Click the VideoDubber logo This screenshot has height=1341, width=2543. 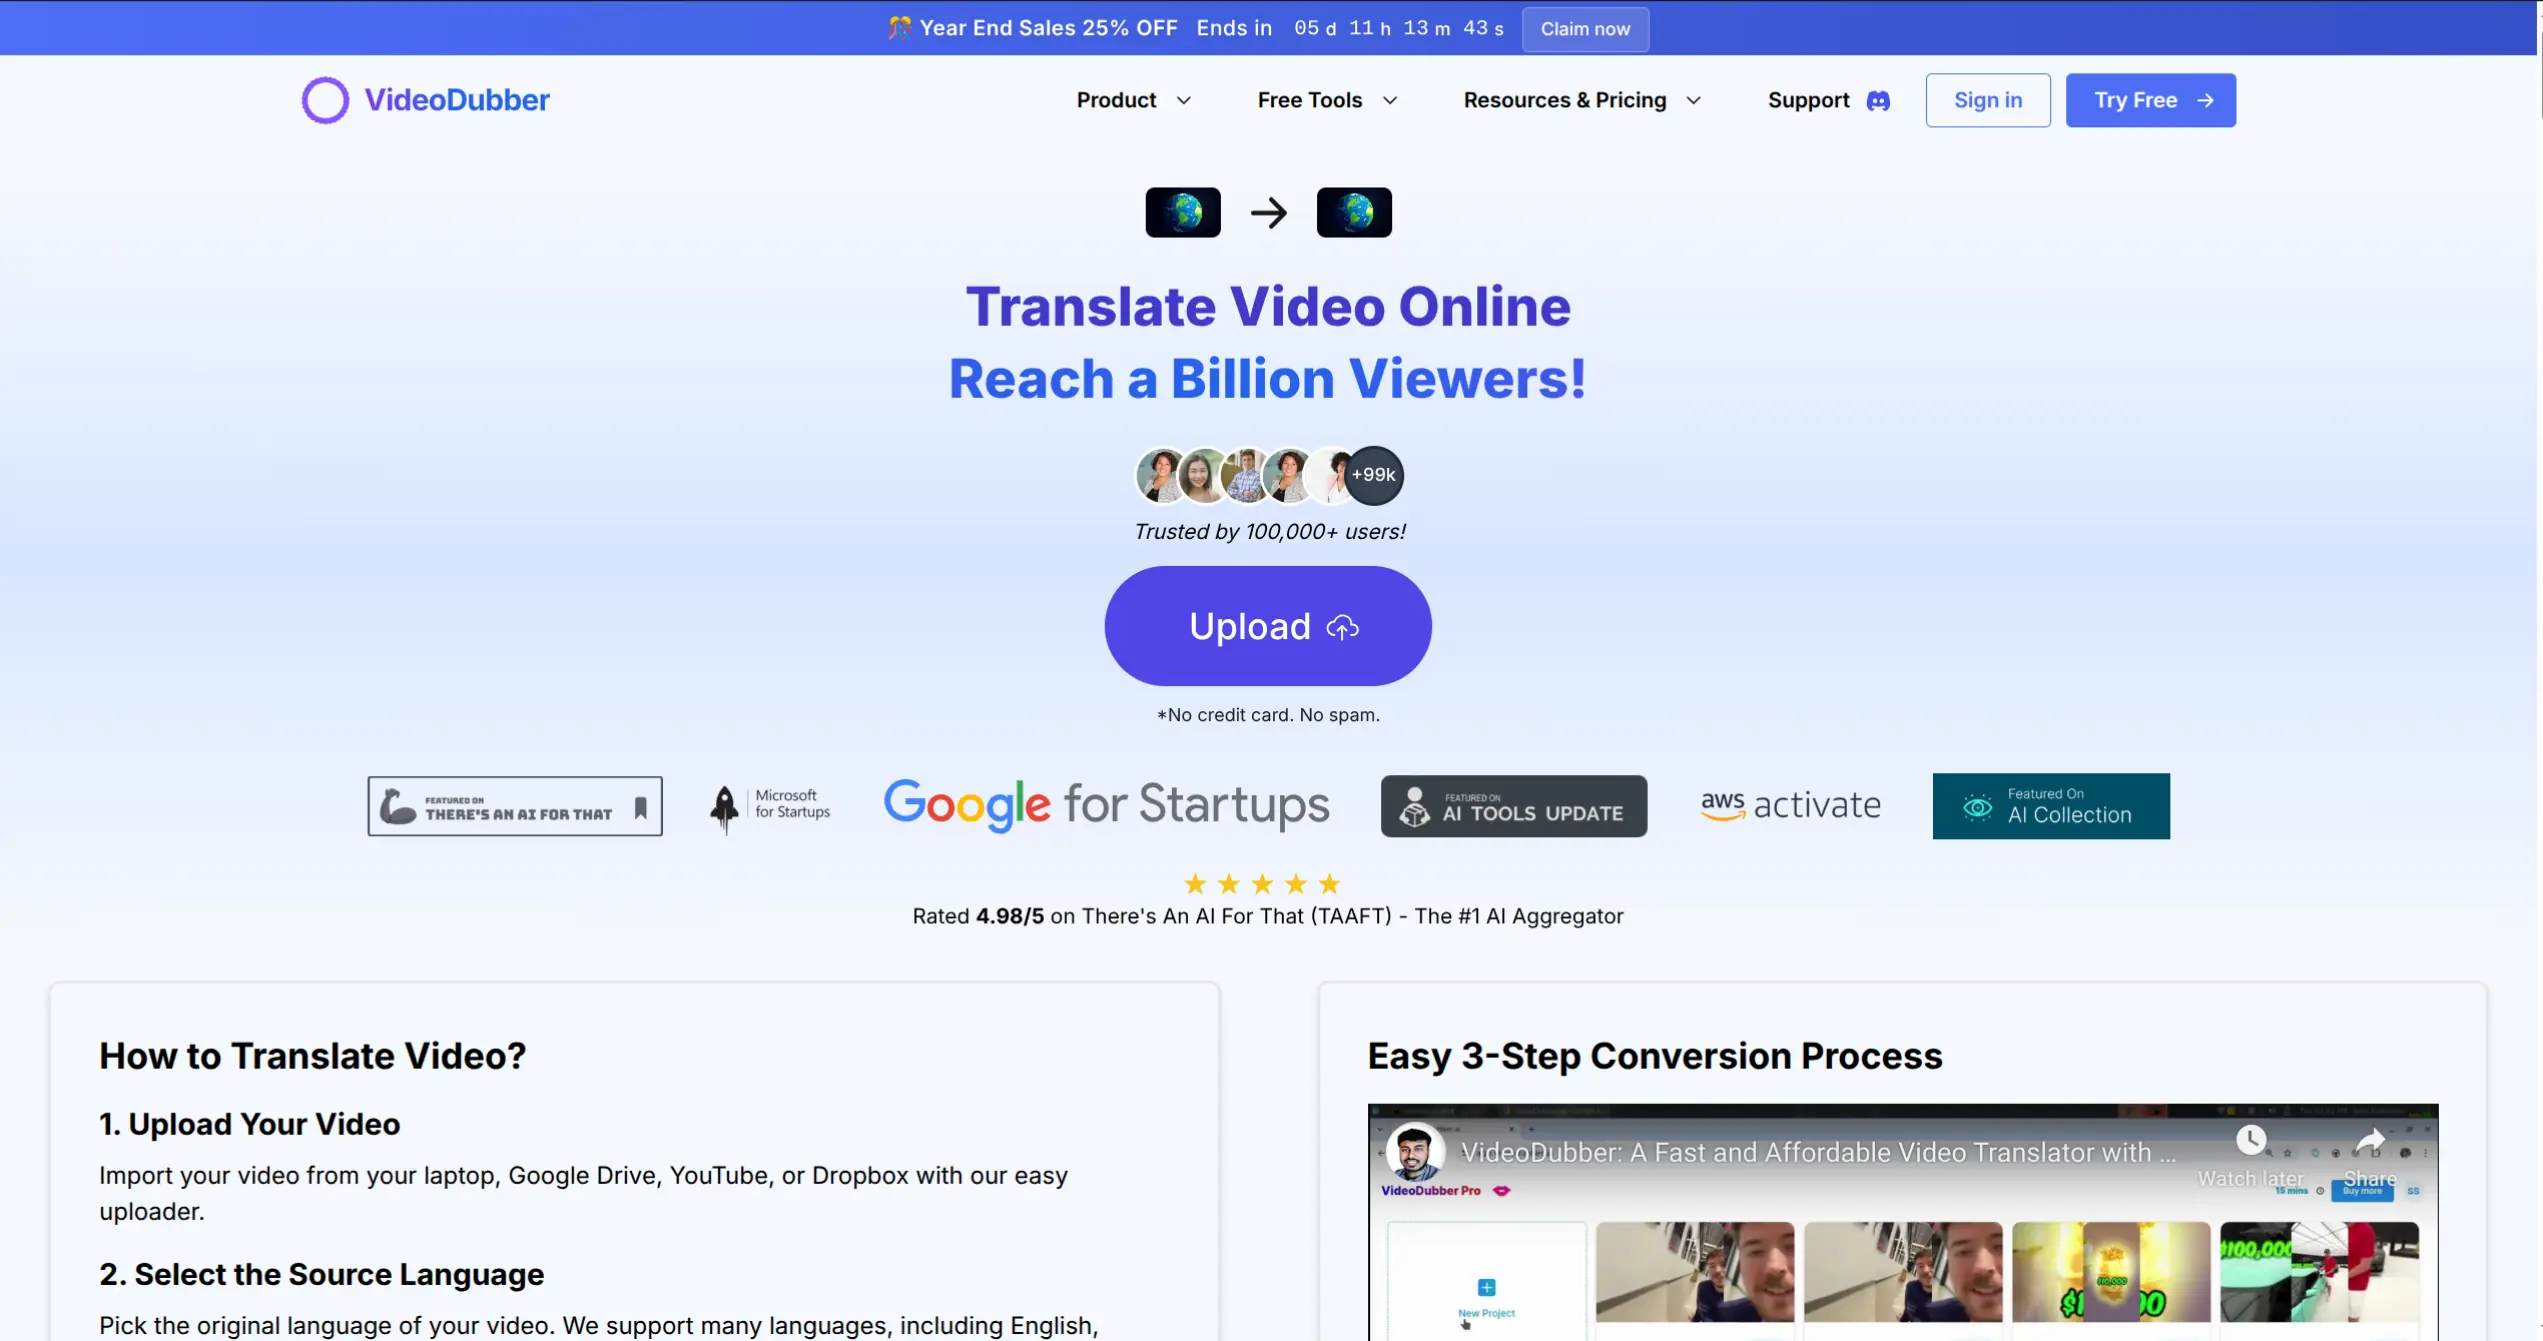coord(424,99)
